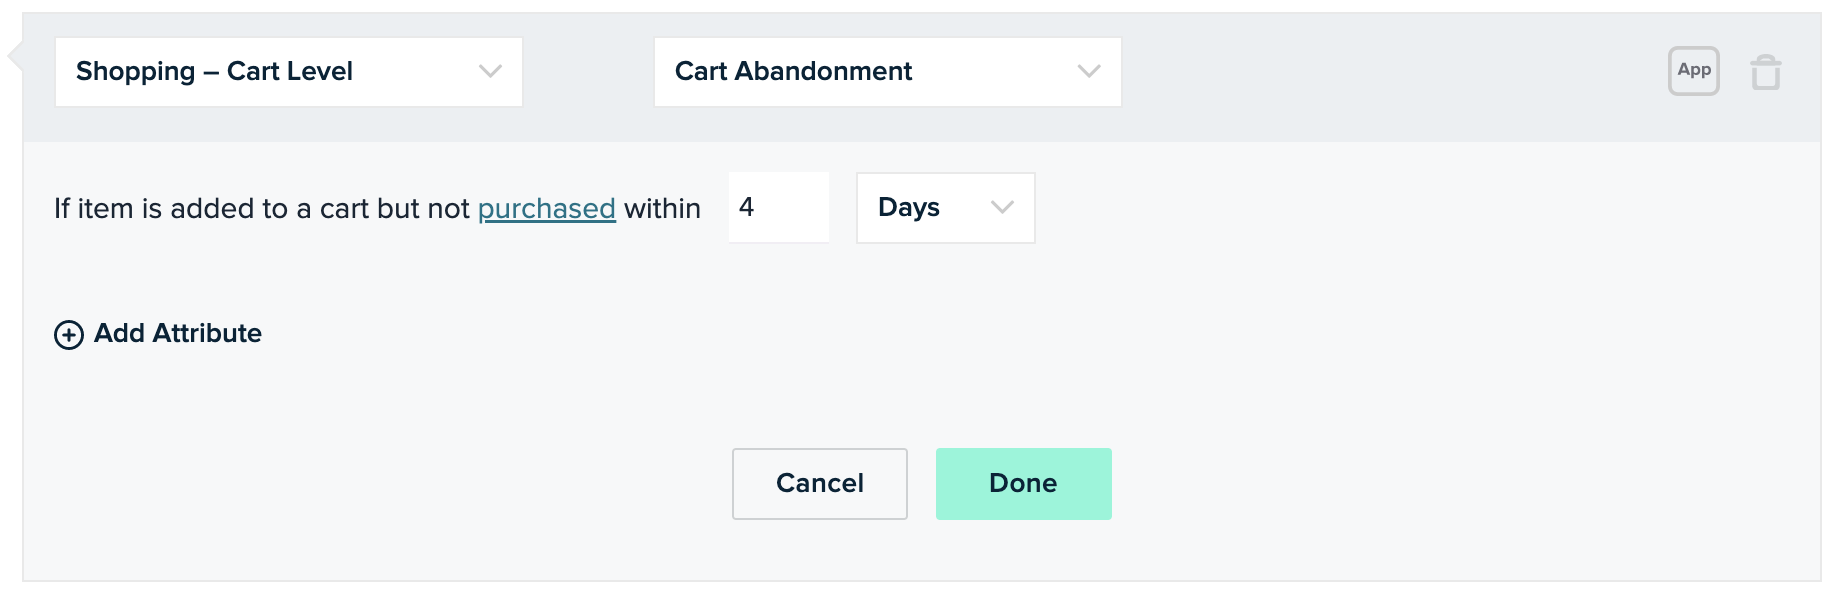1836x590 pixels.
Task: Click the word within after purchased link
Action: coord(662,208)
